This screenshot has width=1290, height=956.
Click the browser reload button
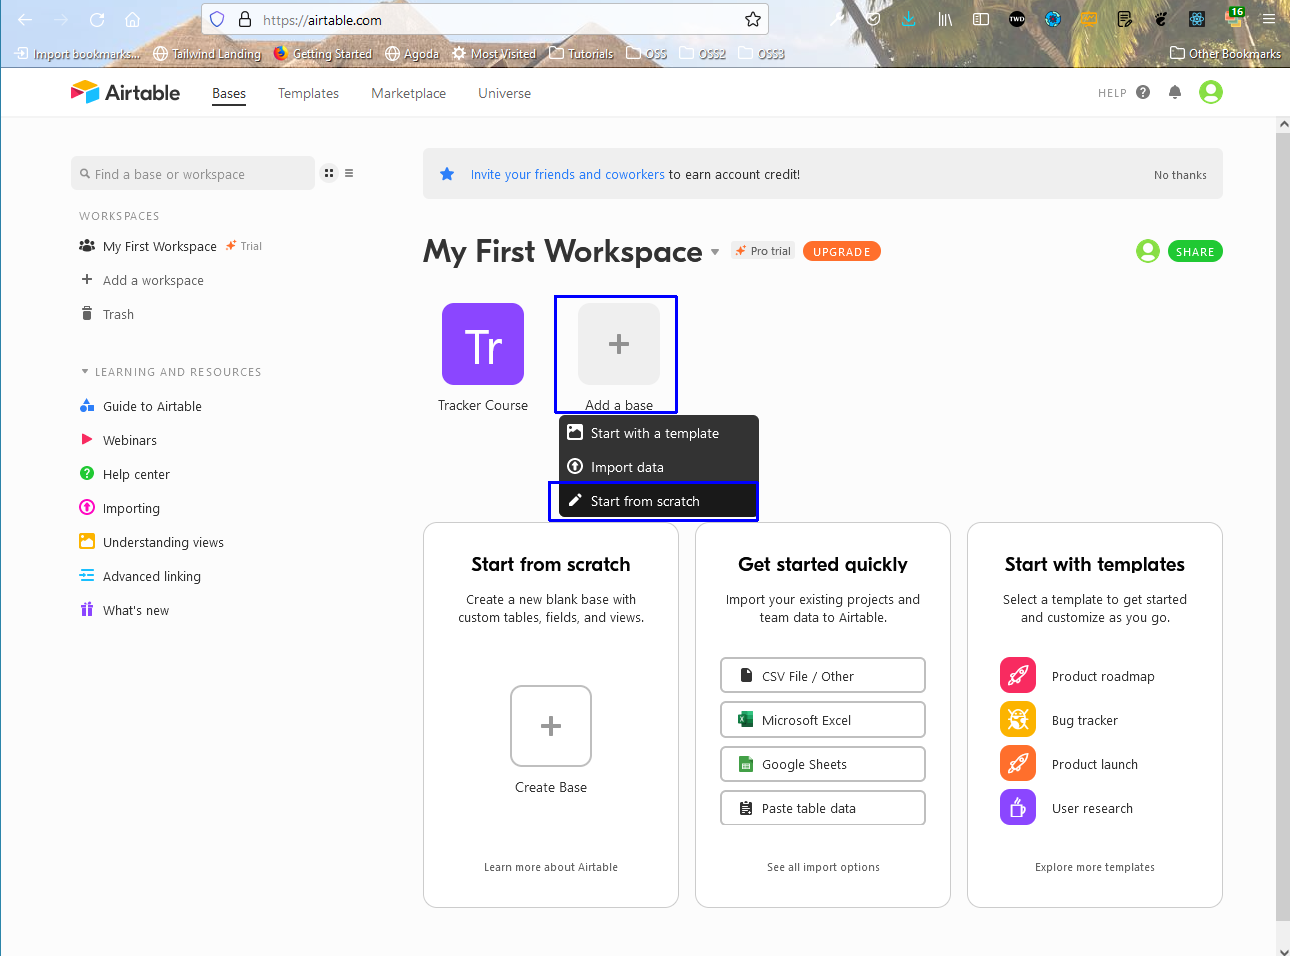tap(97, 19)
